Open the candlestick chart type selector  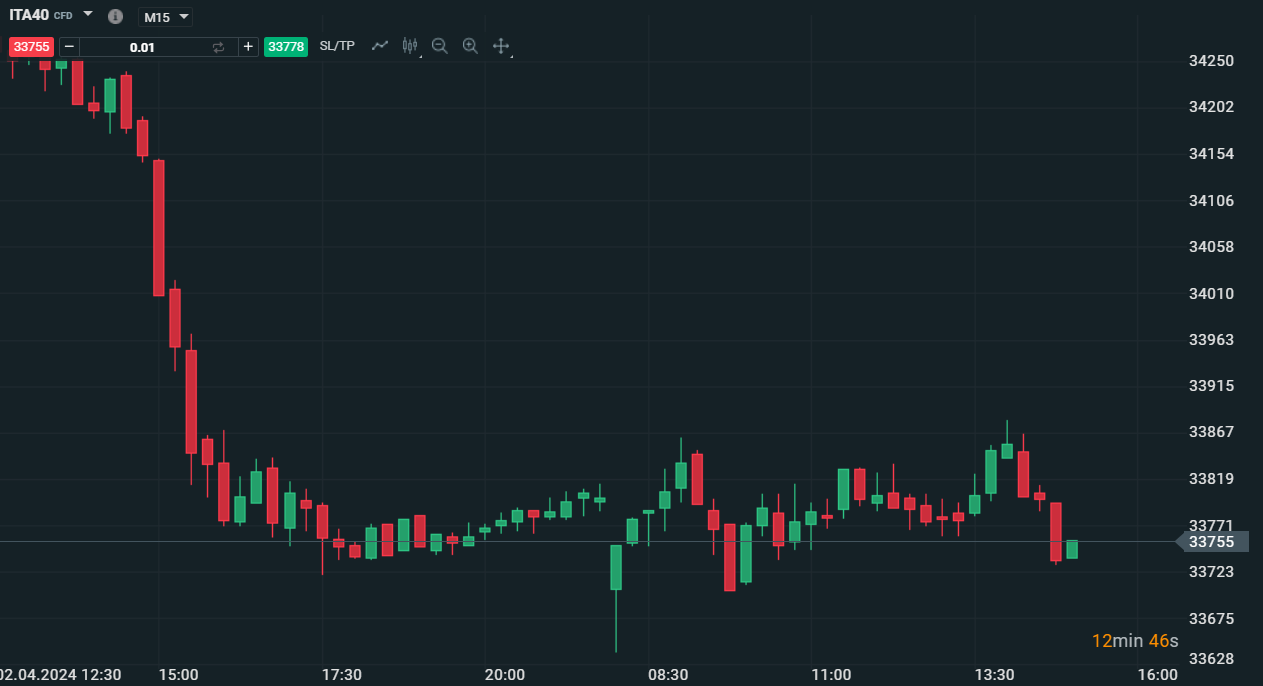[409, 45]
